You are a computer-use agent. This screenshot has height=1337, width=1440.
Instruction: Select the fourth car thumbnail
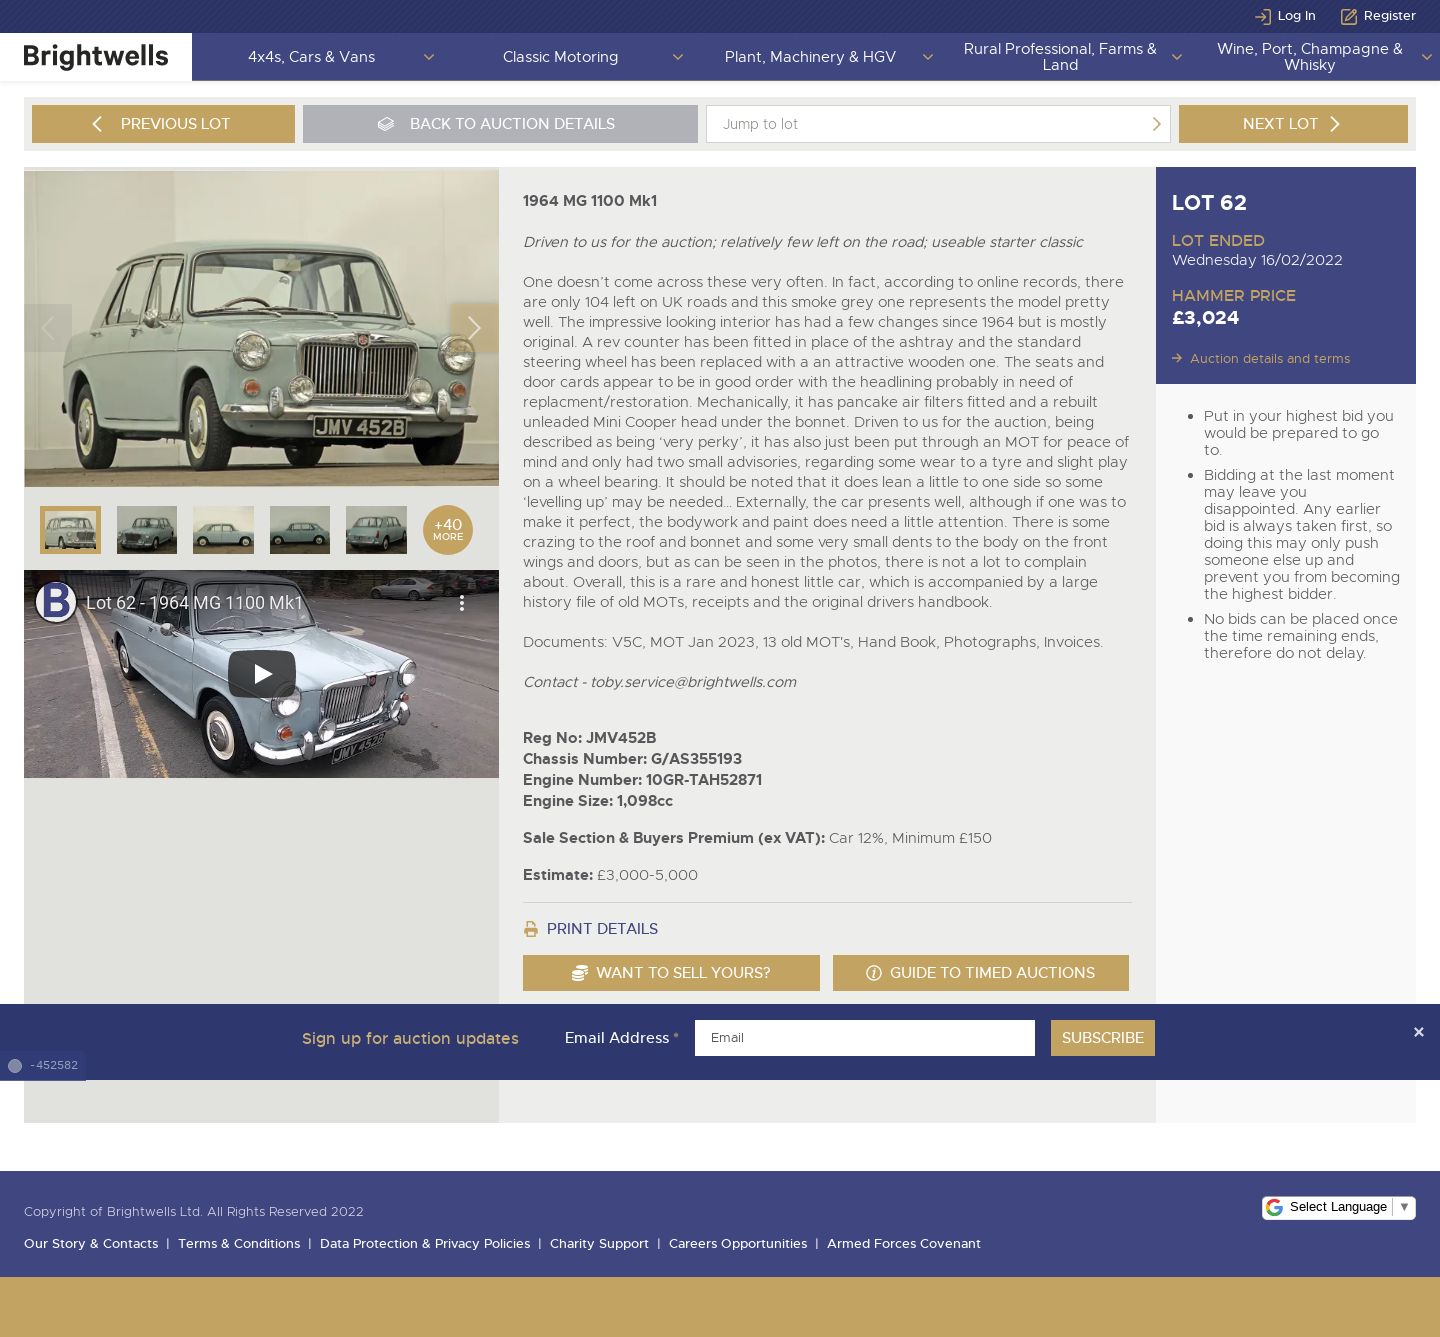point(300,530)
